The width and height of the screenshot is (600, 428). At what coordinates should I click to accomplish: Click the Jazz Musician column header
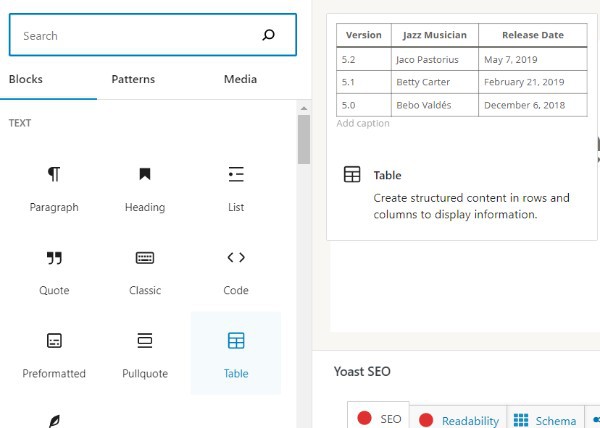click(x=435, y=35)
